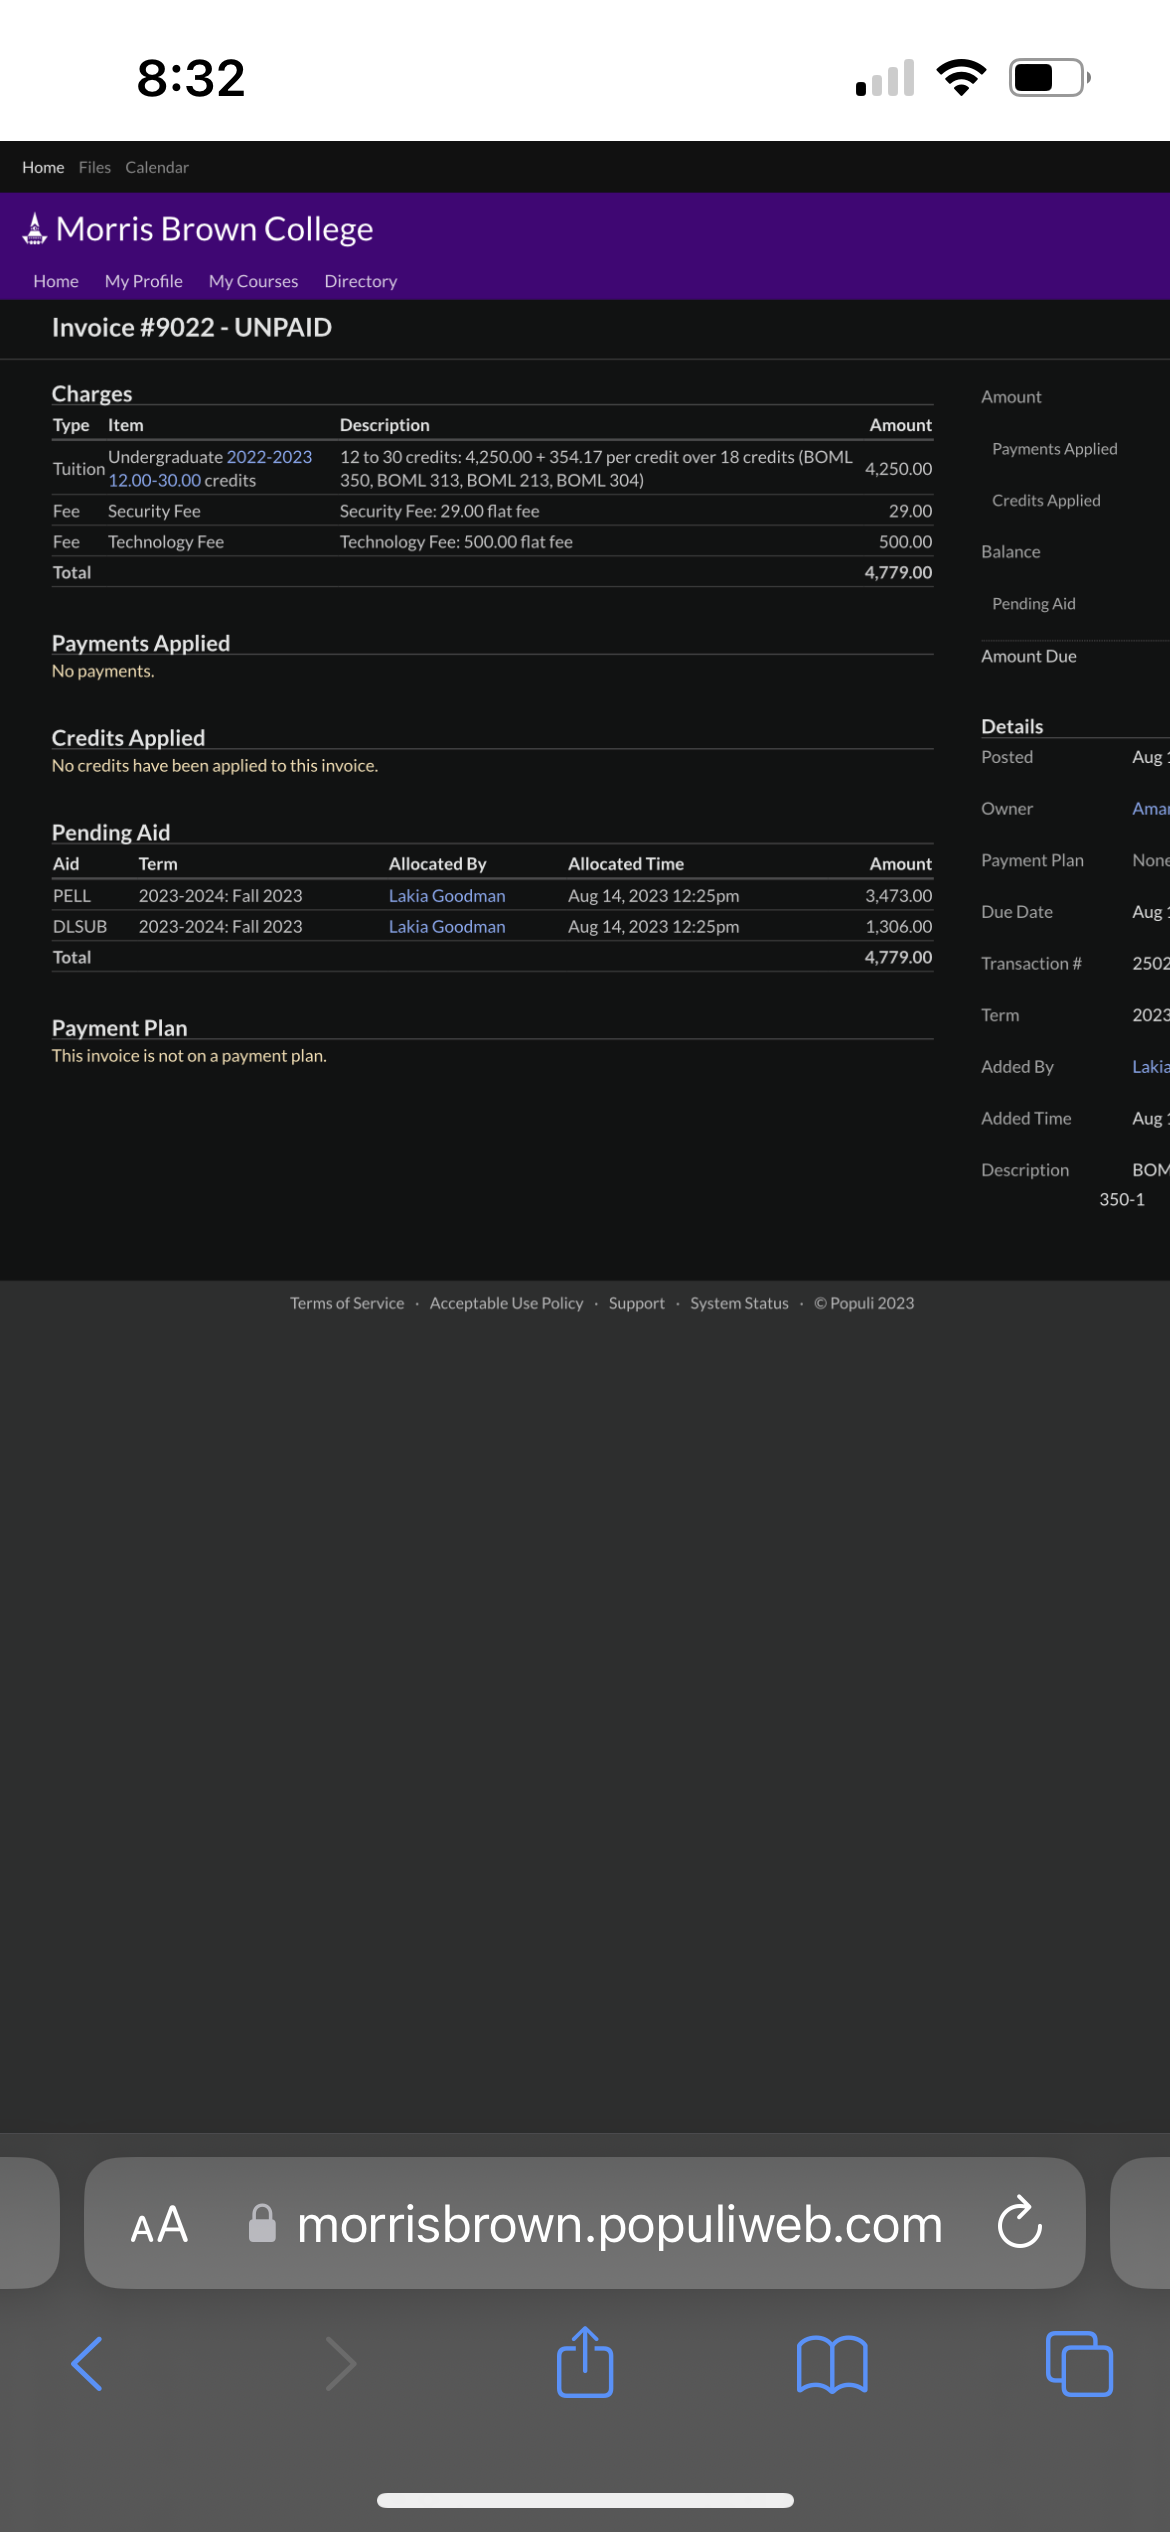Open the top bar Home menu
Image resolution: width=1170 pixels, height=2532 pixels.
[43, 167]
